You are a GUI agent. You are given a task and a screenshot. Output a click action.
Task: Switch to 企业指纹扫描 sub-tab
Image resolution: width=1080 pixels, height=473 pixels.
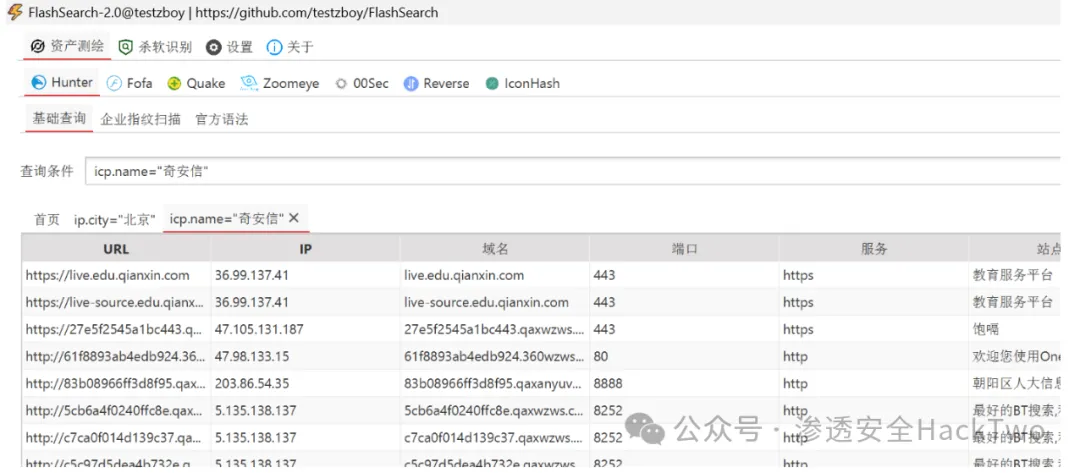(x=141, y=120)
